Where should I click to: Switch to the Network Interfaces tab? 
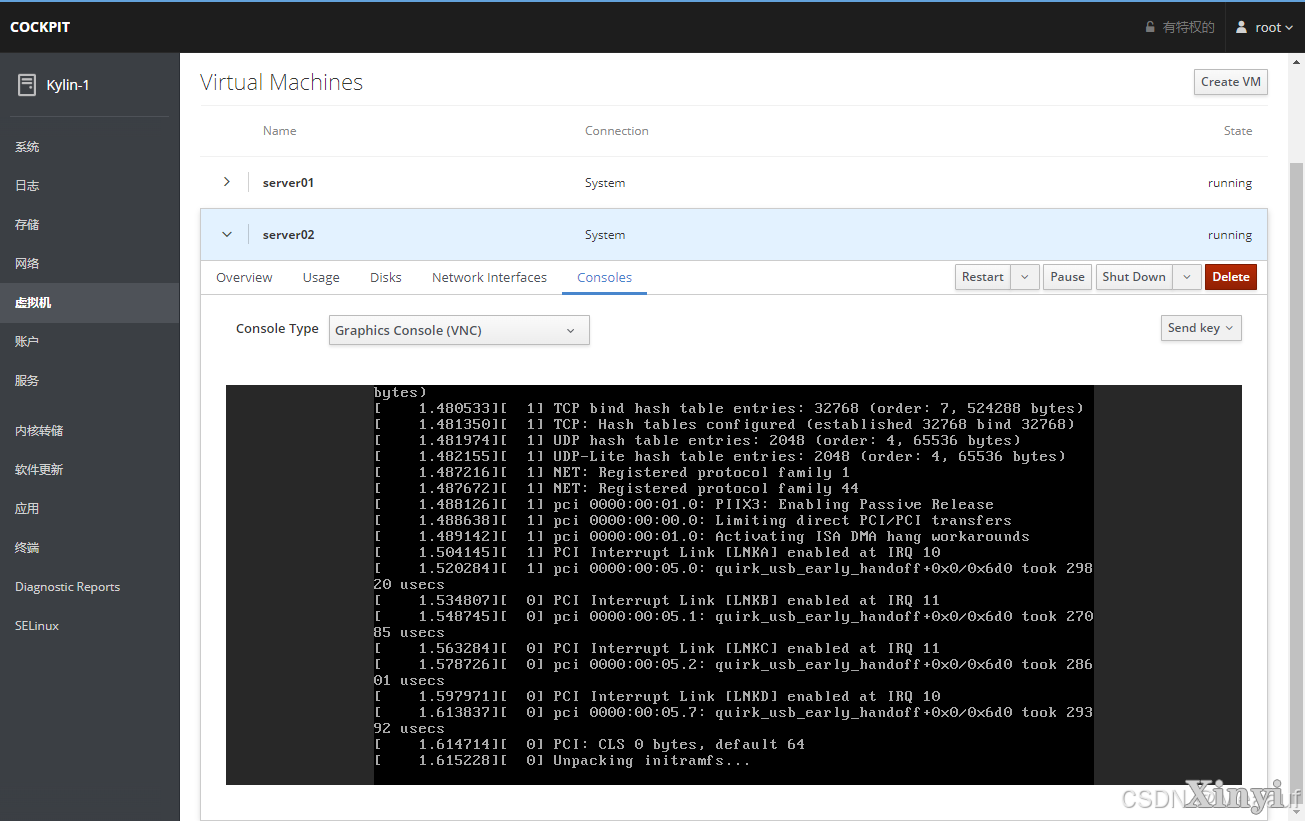click(489, 277)
